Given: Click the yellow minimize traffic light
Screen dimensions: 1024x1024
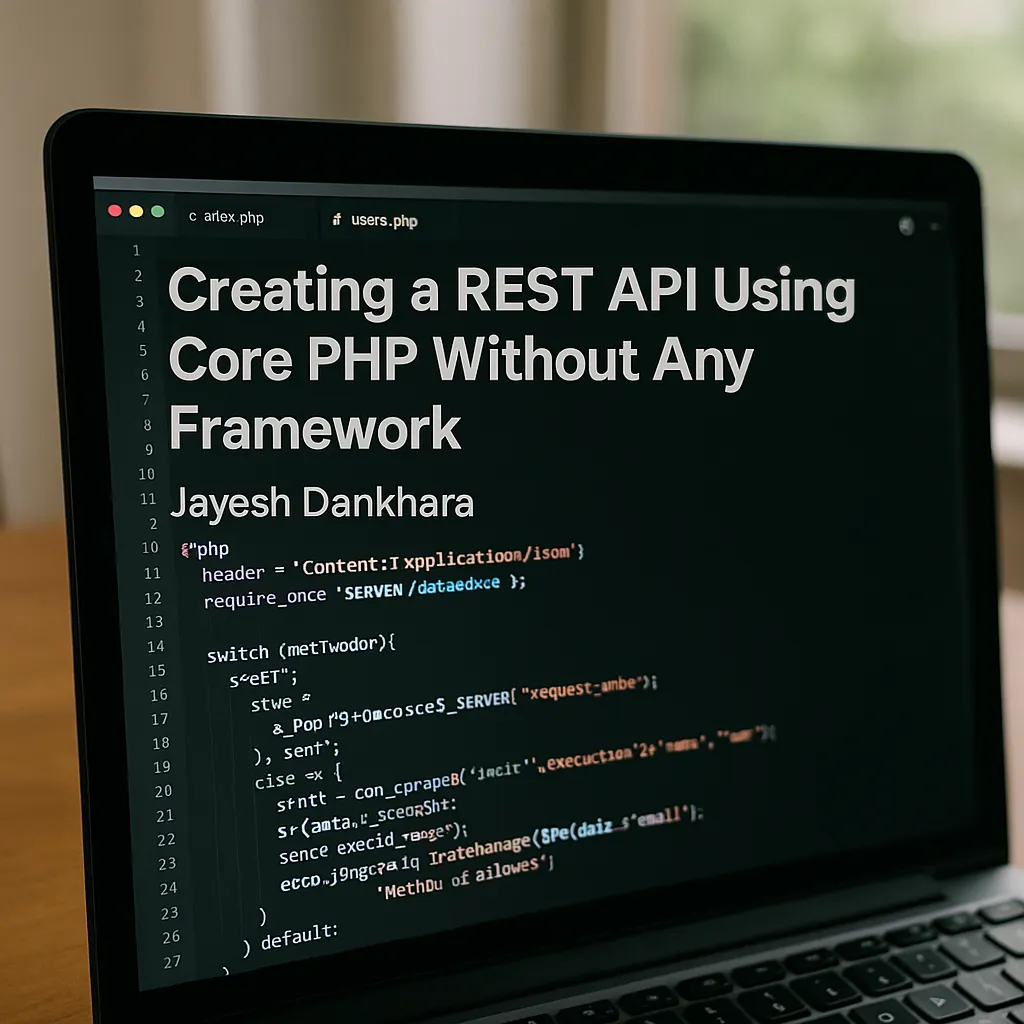Looking at the screenshot, I should point(134,211).
